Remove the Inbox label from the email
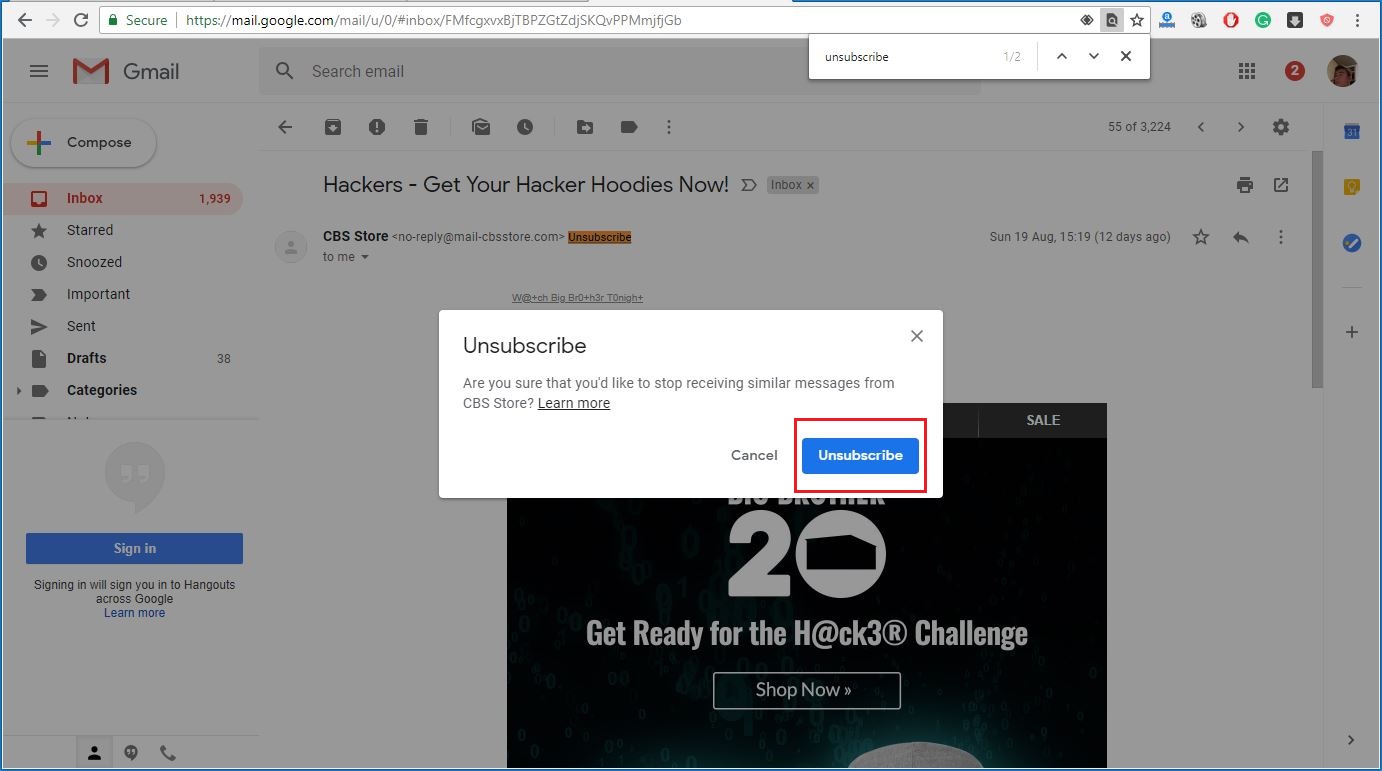This screenshot has width=1382, height=771. (811, 185)
